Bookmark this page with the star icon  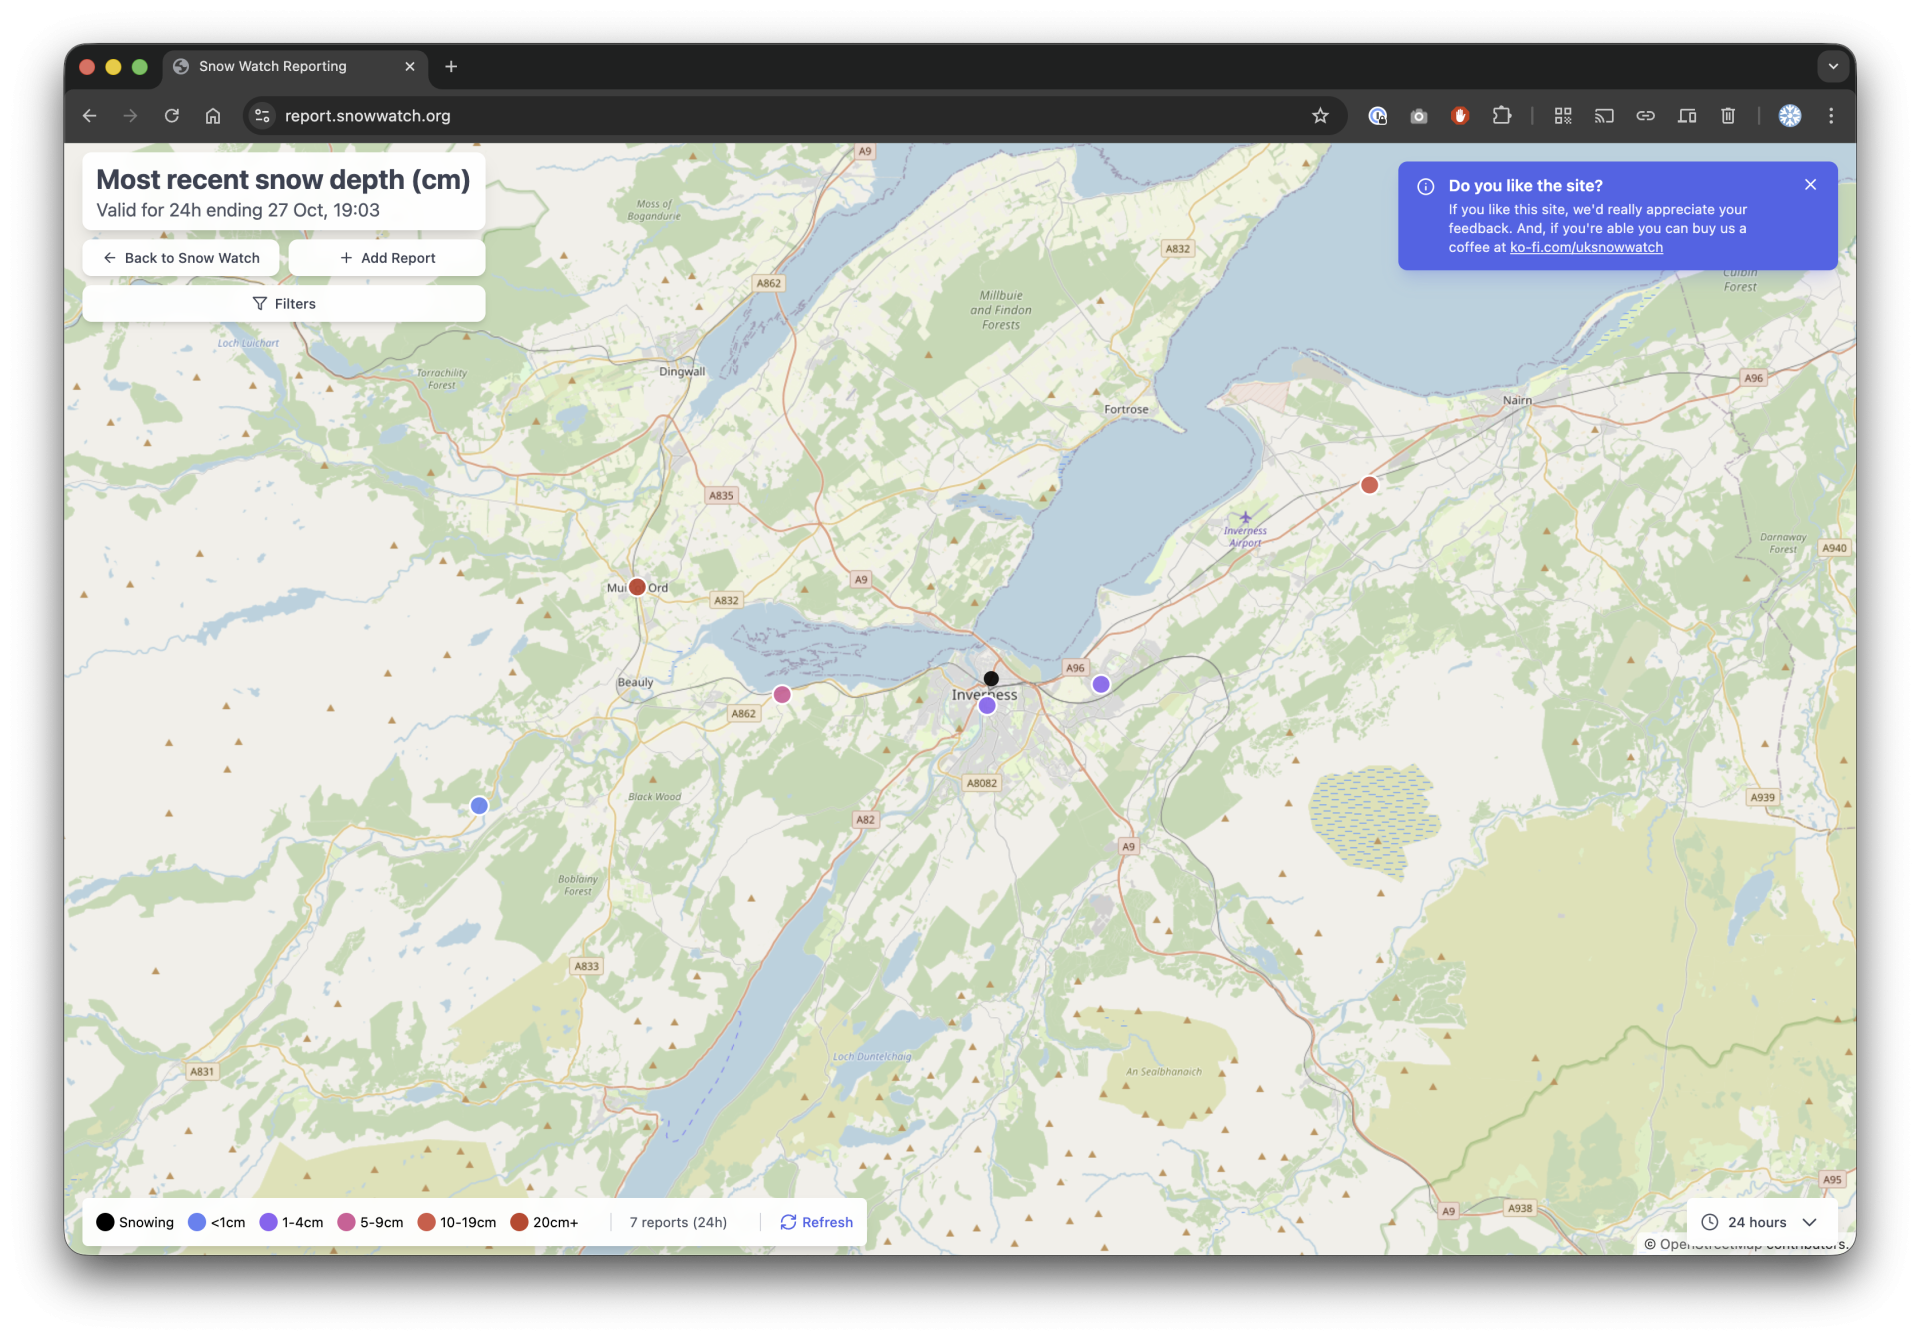click(x=1320, y=116)
